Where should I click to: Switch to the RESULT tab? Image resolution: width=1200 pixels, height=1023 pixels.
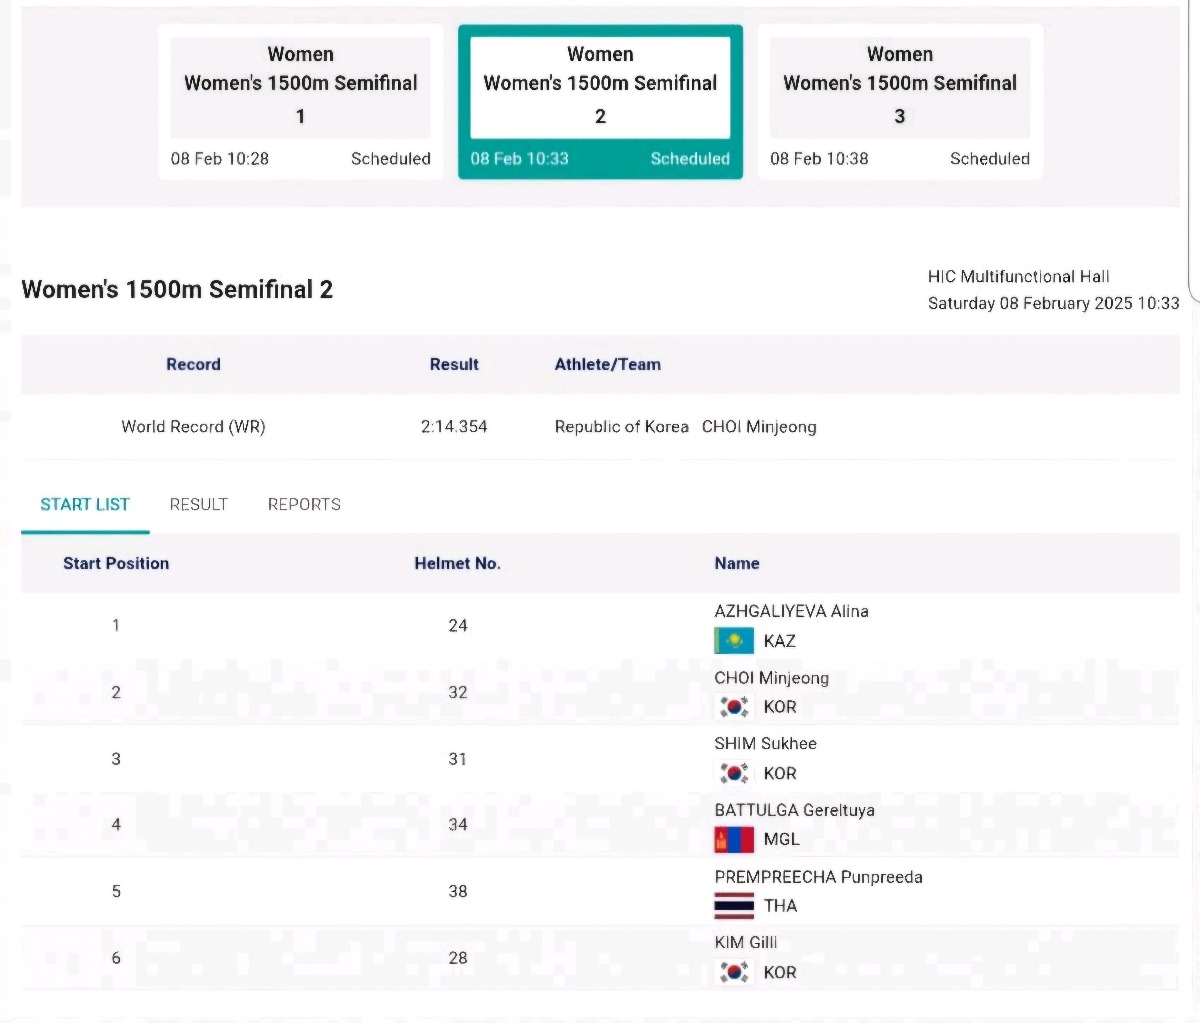pos(198,505)
